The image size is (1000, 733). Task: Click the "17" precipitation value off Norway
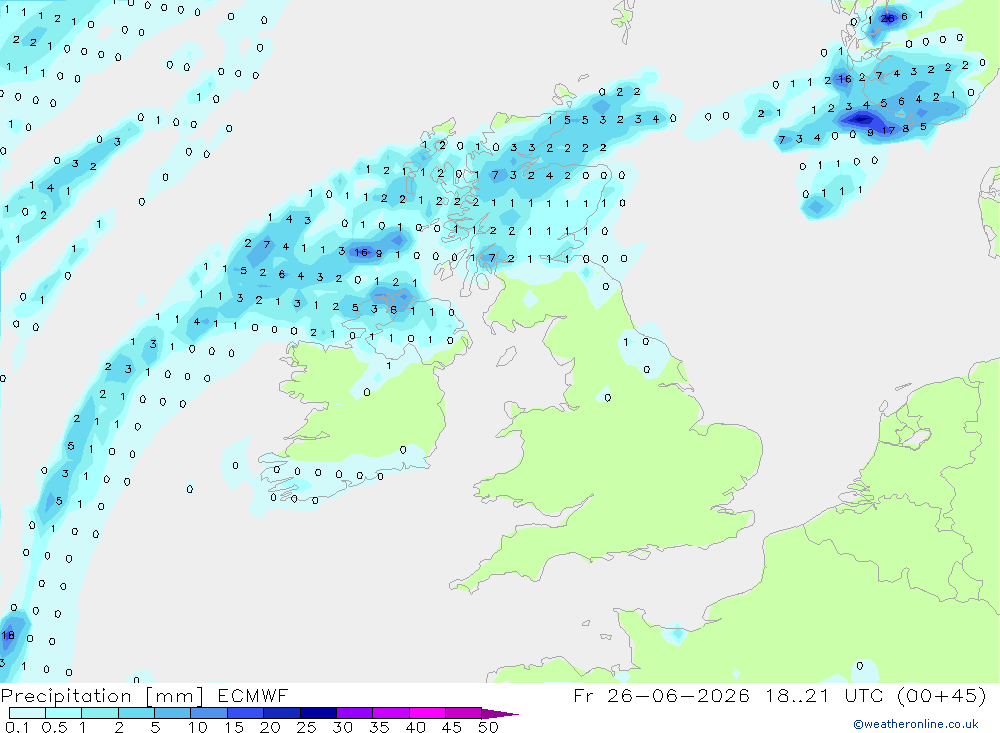coord(888,131)
